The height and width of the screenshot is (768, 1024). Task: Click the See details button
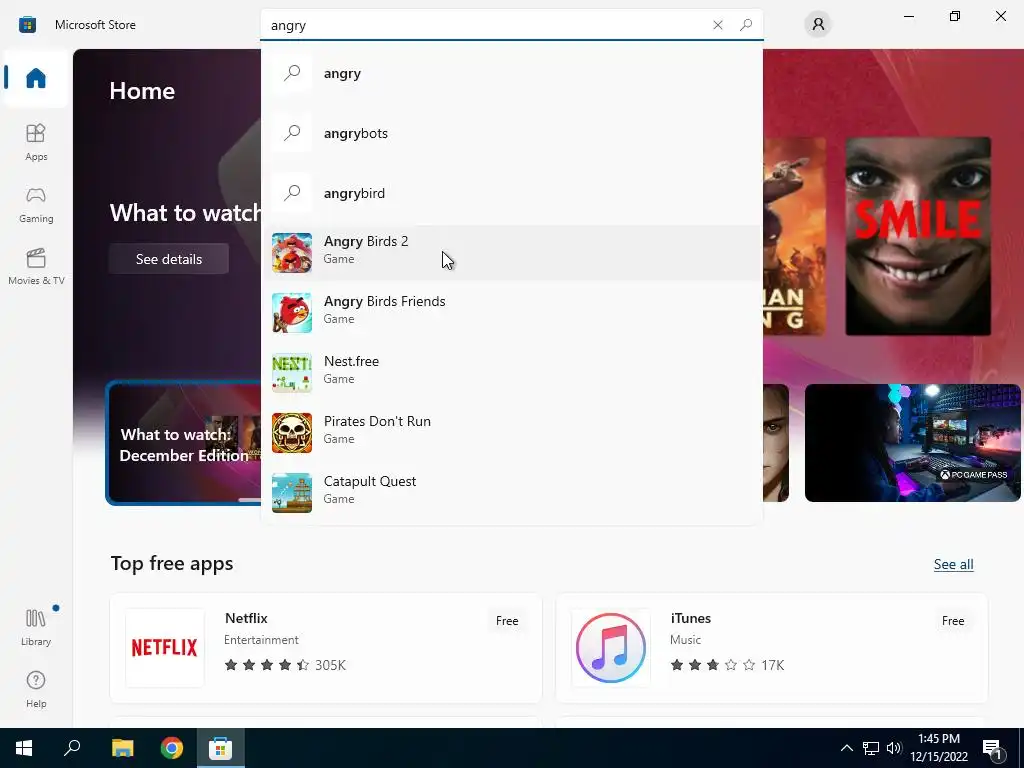pos(169,259)
